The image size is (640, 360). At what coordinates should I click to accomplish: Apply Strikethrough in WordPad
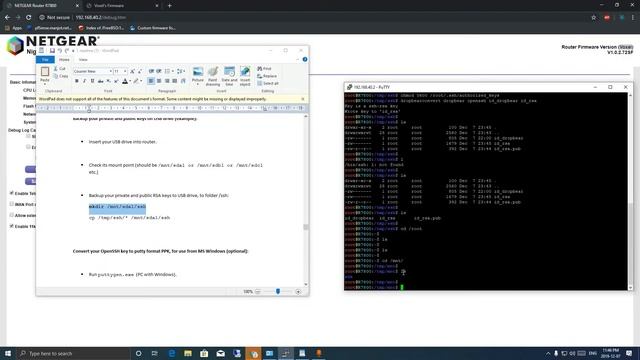(100, 81)
